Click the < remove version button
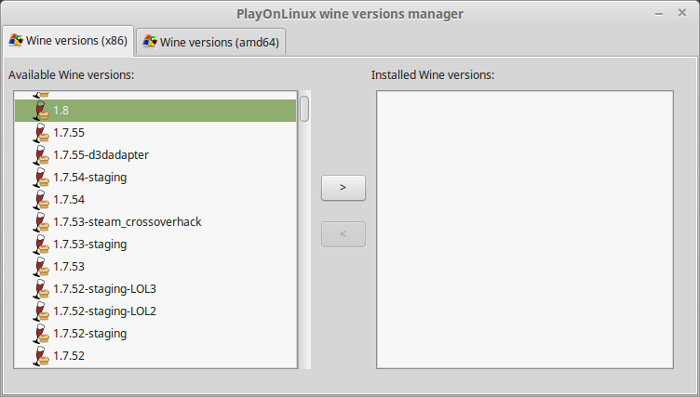Viewport: 700px width, 397px height. pos(343,234)
